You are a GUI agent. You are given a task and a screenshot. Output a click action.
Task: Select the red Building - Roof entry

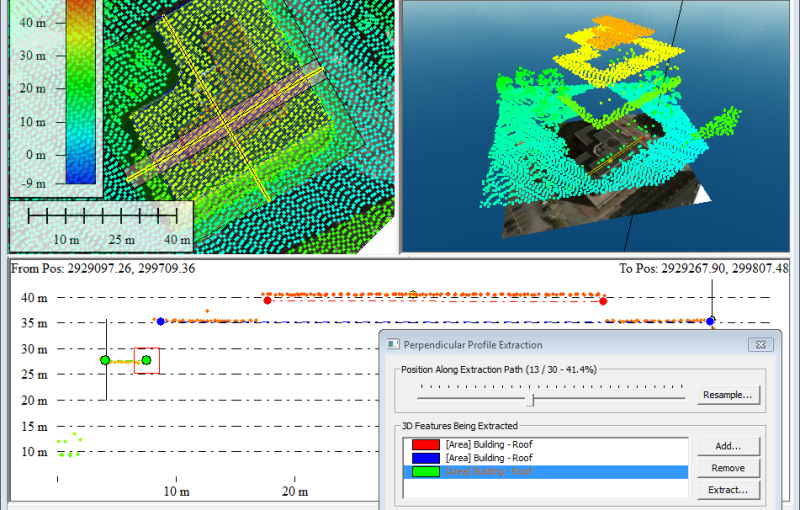click(488, 444)
